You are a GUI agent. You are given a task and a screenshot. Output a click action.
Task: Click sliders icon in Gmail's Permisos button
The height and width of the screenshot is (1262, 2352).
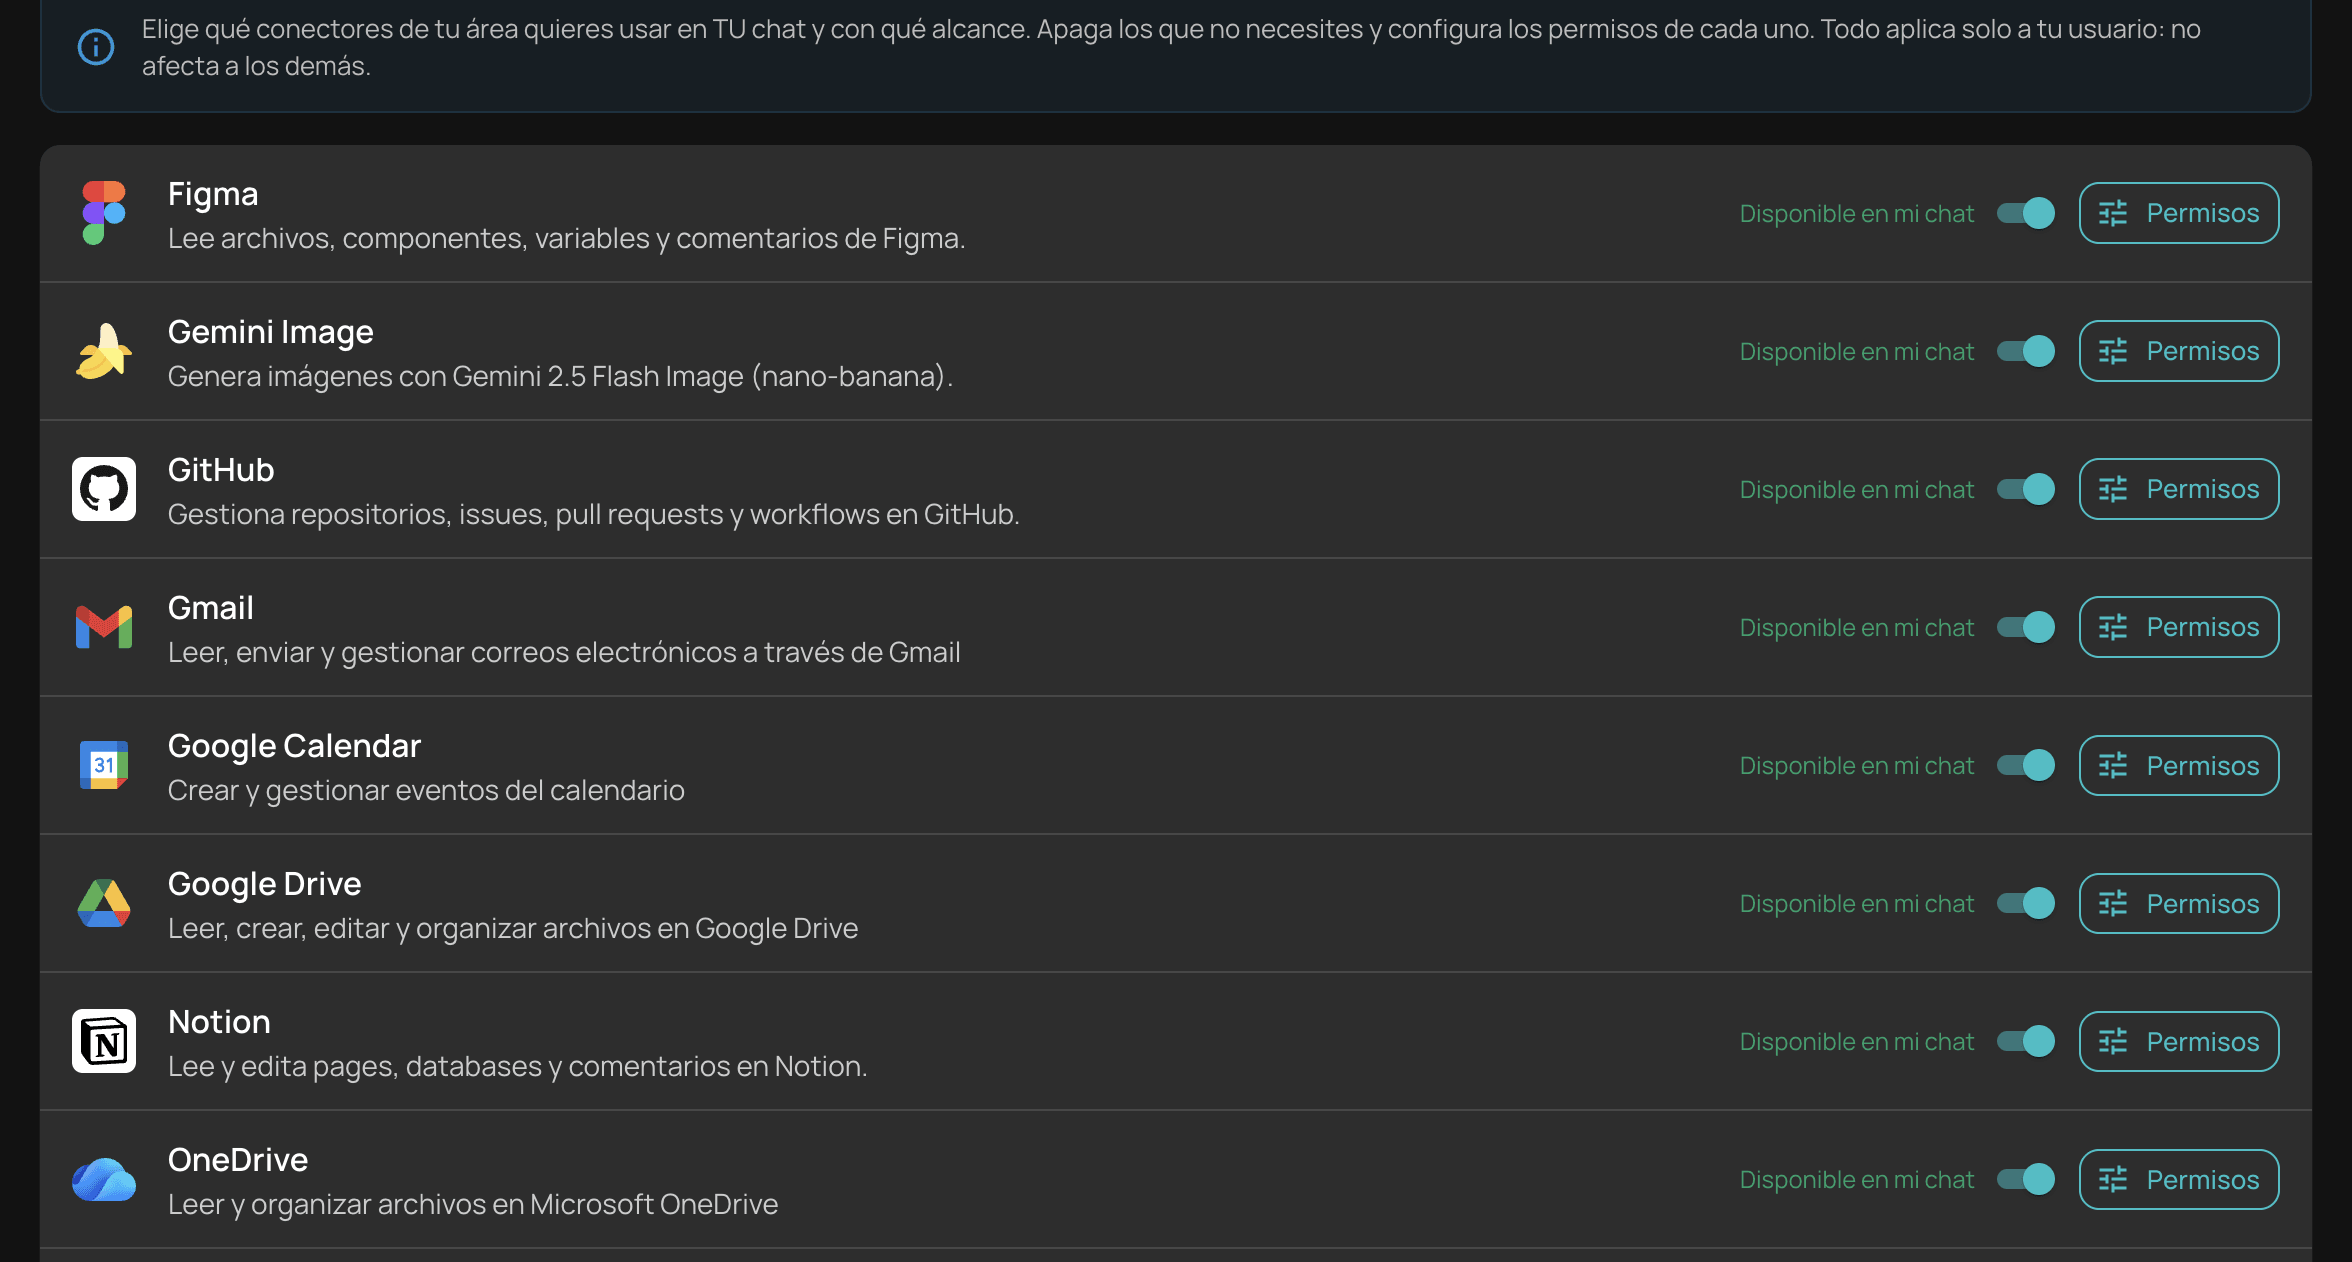pos(2113,627)
